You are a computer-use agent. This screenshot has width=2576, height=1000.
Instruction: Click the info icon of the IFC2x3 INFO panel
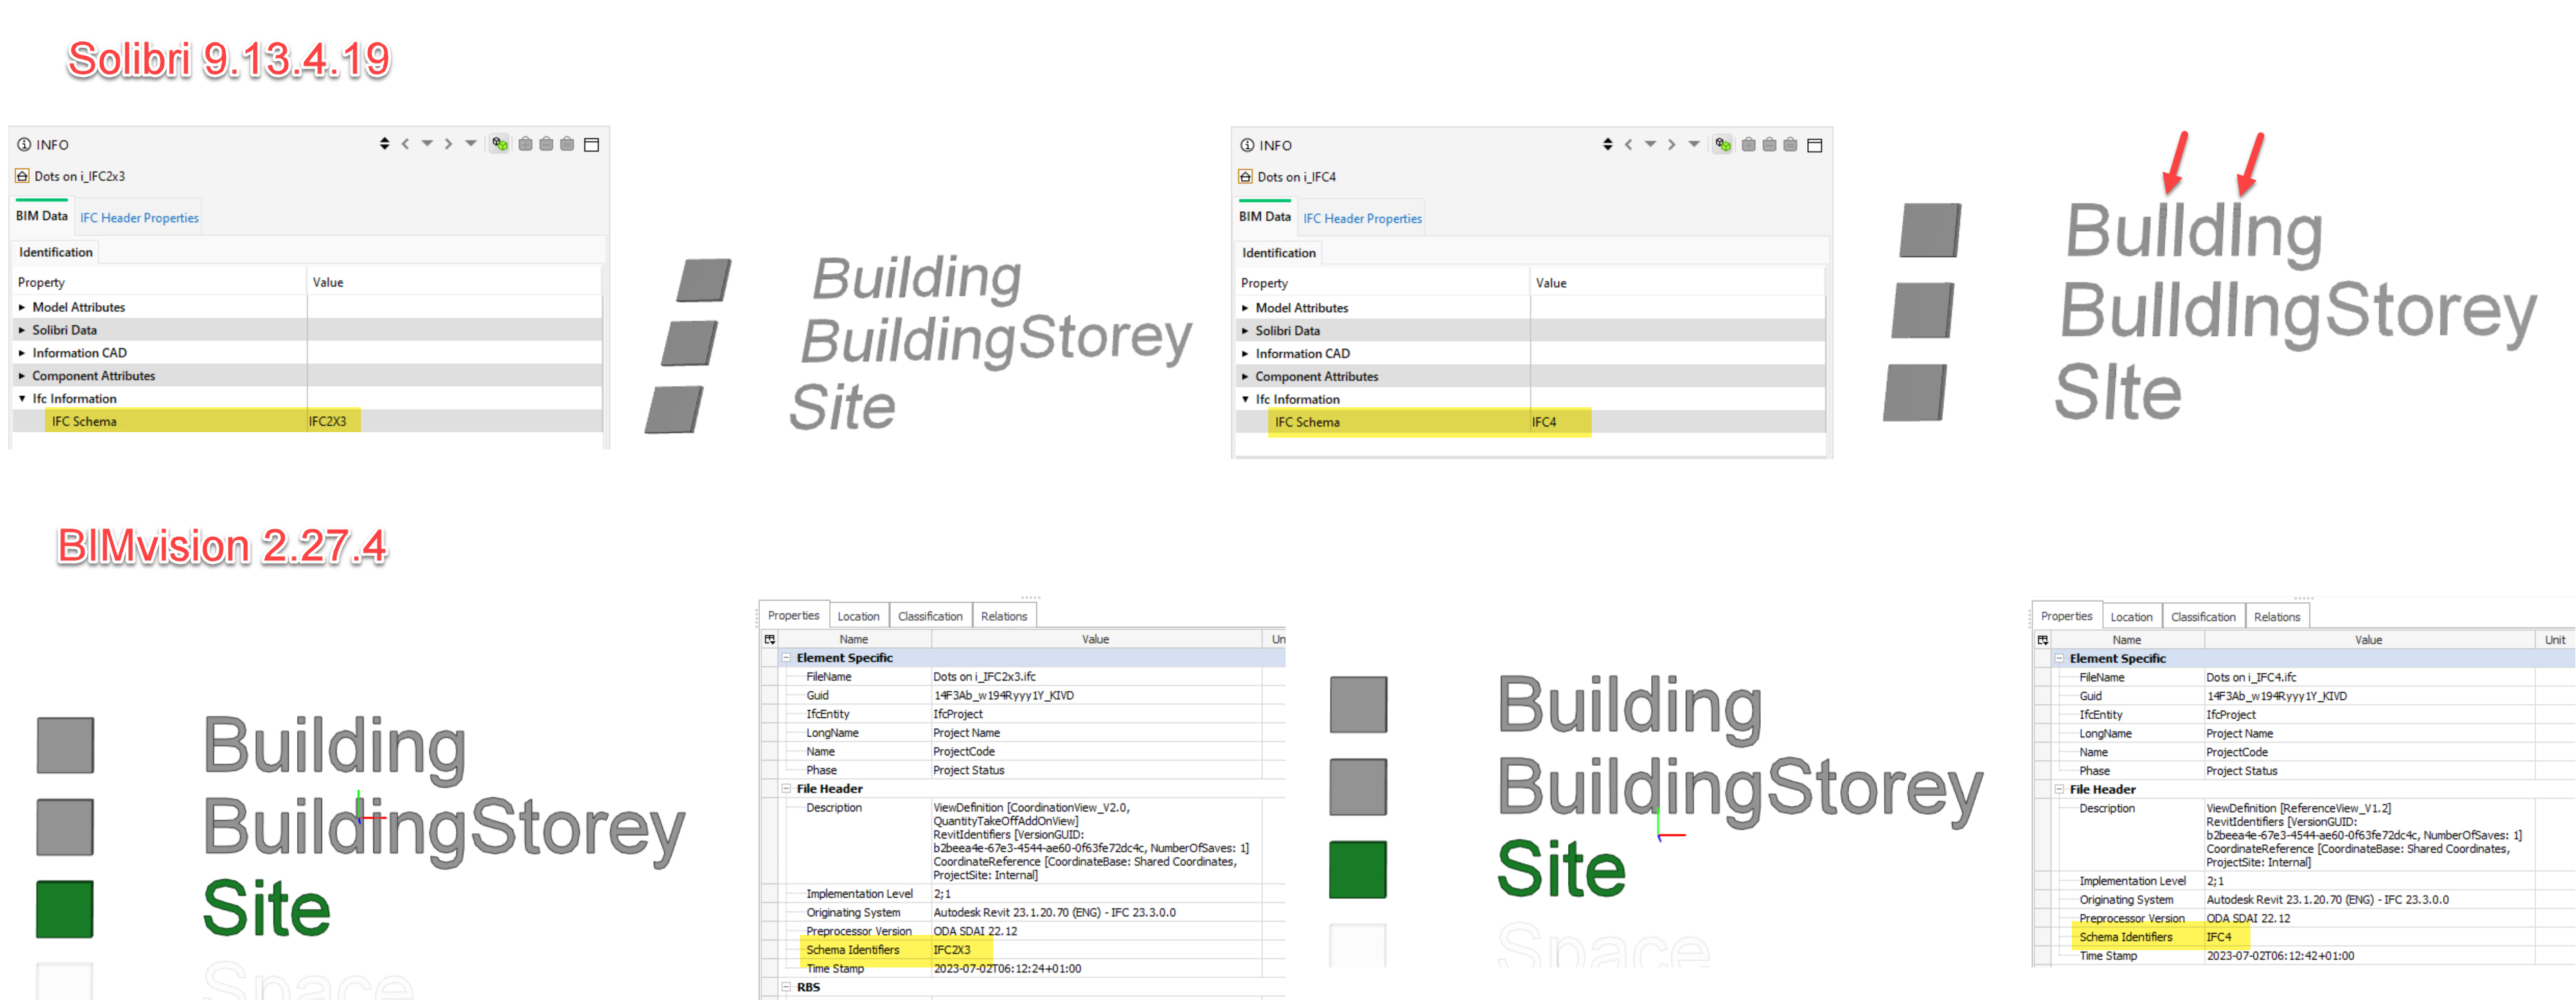click(23, 145)
